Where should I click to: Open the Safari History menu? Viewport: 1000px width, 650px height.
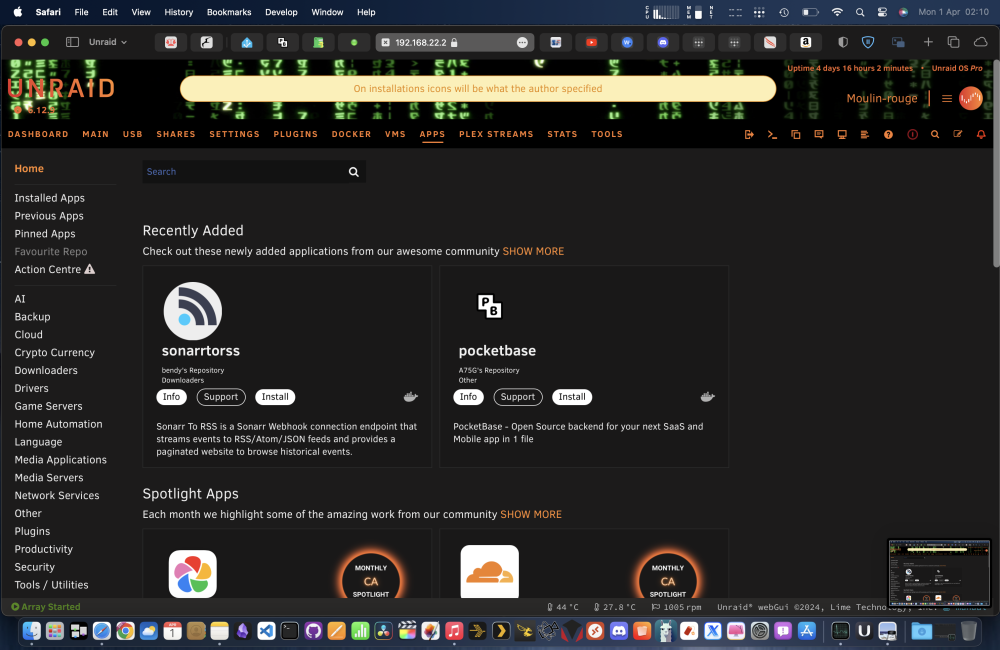click(x=179, y=12)
